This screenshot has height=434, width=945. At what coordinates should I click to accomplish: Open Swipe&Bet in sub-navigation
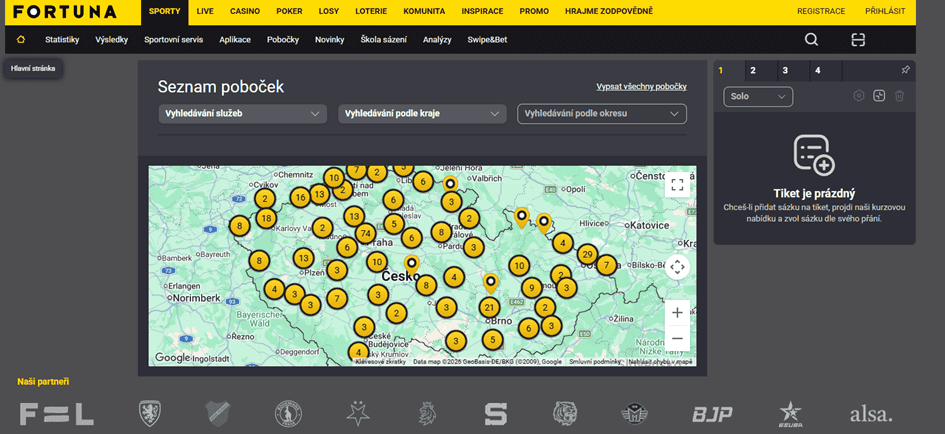488,40
